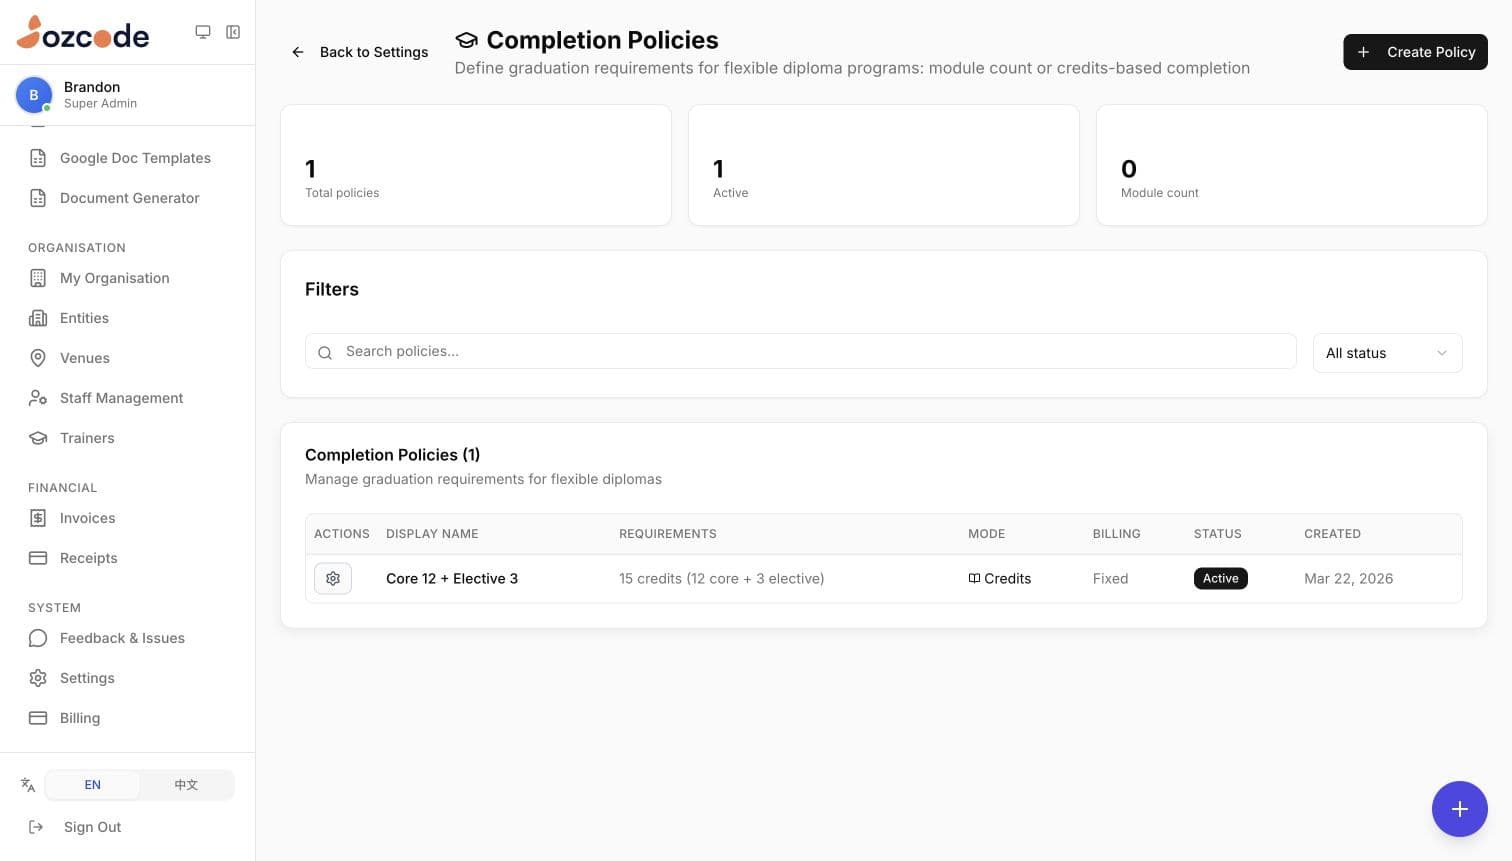The height and width of the screenshot is (861, 1512).
Task: Click Brandon's user avatar
Action: (x=34, y=95)
